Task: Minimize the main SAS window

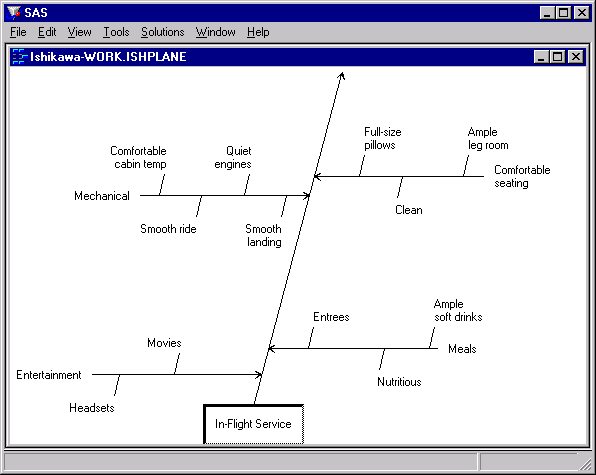Action: click(547, 13)
